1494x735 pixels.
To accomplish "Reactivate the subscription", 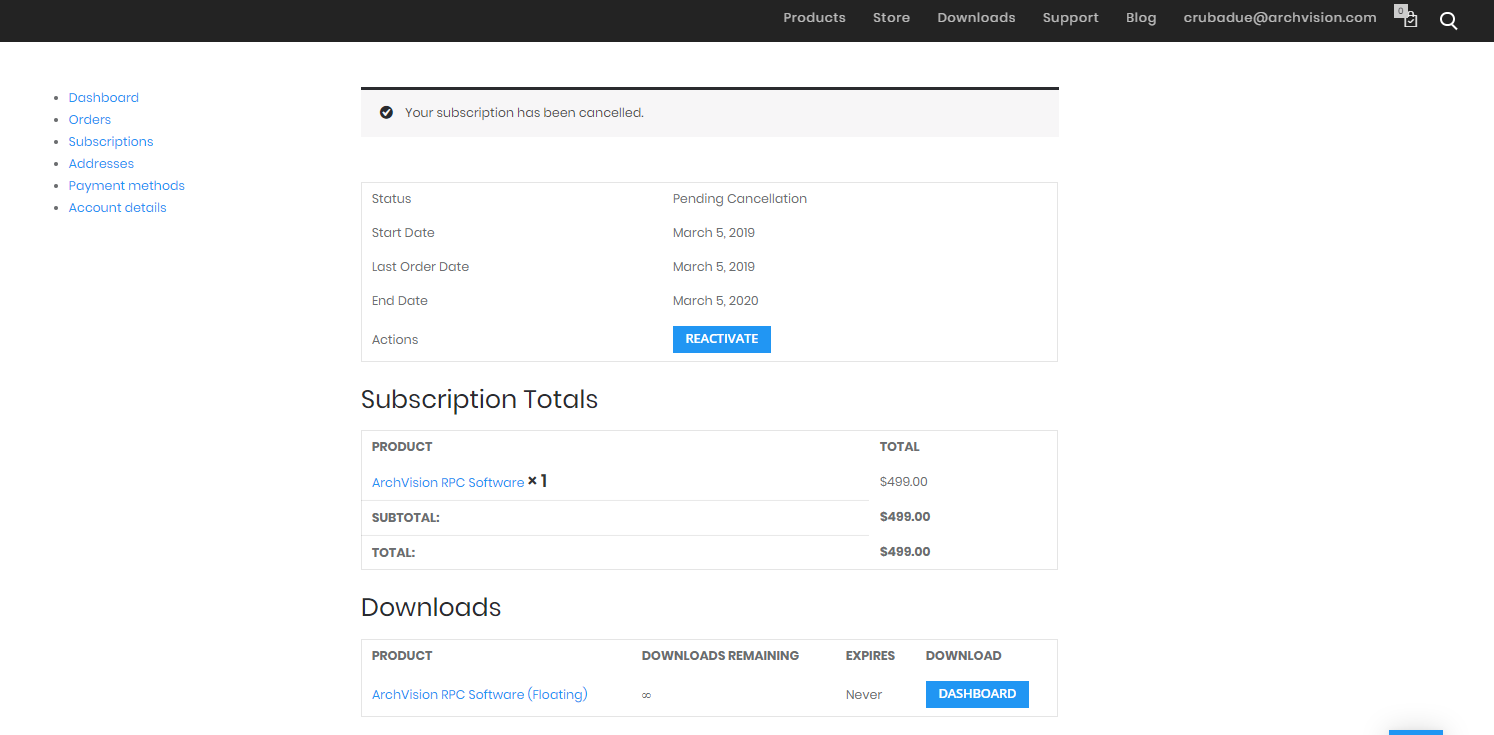I will point(722,339).
